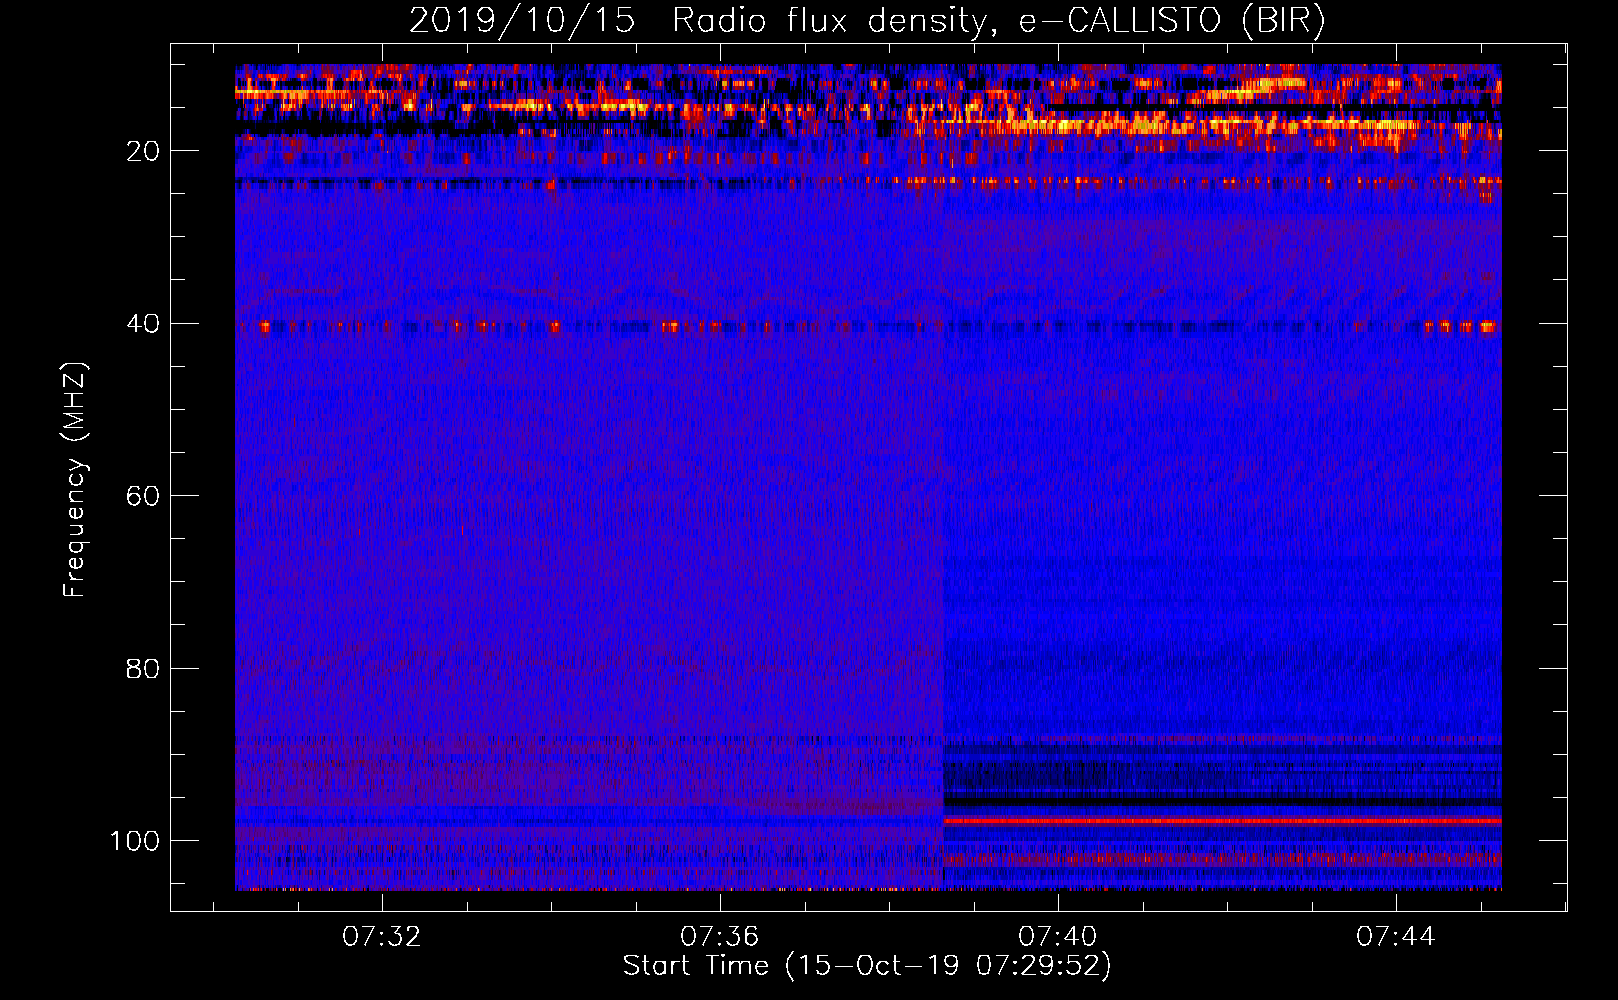The image size is (1618, 1000).
Task: Click the 'Start Time (15-Oct-19 07:29:52)' label
Action: [x=867, y=966]
